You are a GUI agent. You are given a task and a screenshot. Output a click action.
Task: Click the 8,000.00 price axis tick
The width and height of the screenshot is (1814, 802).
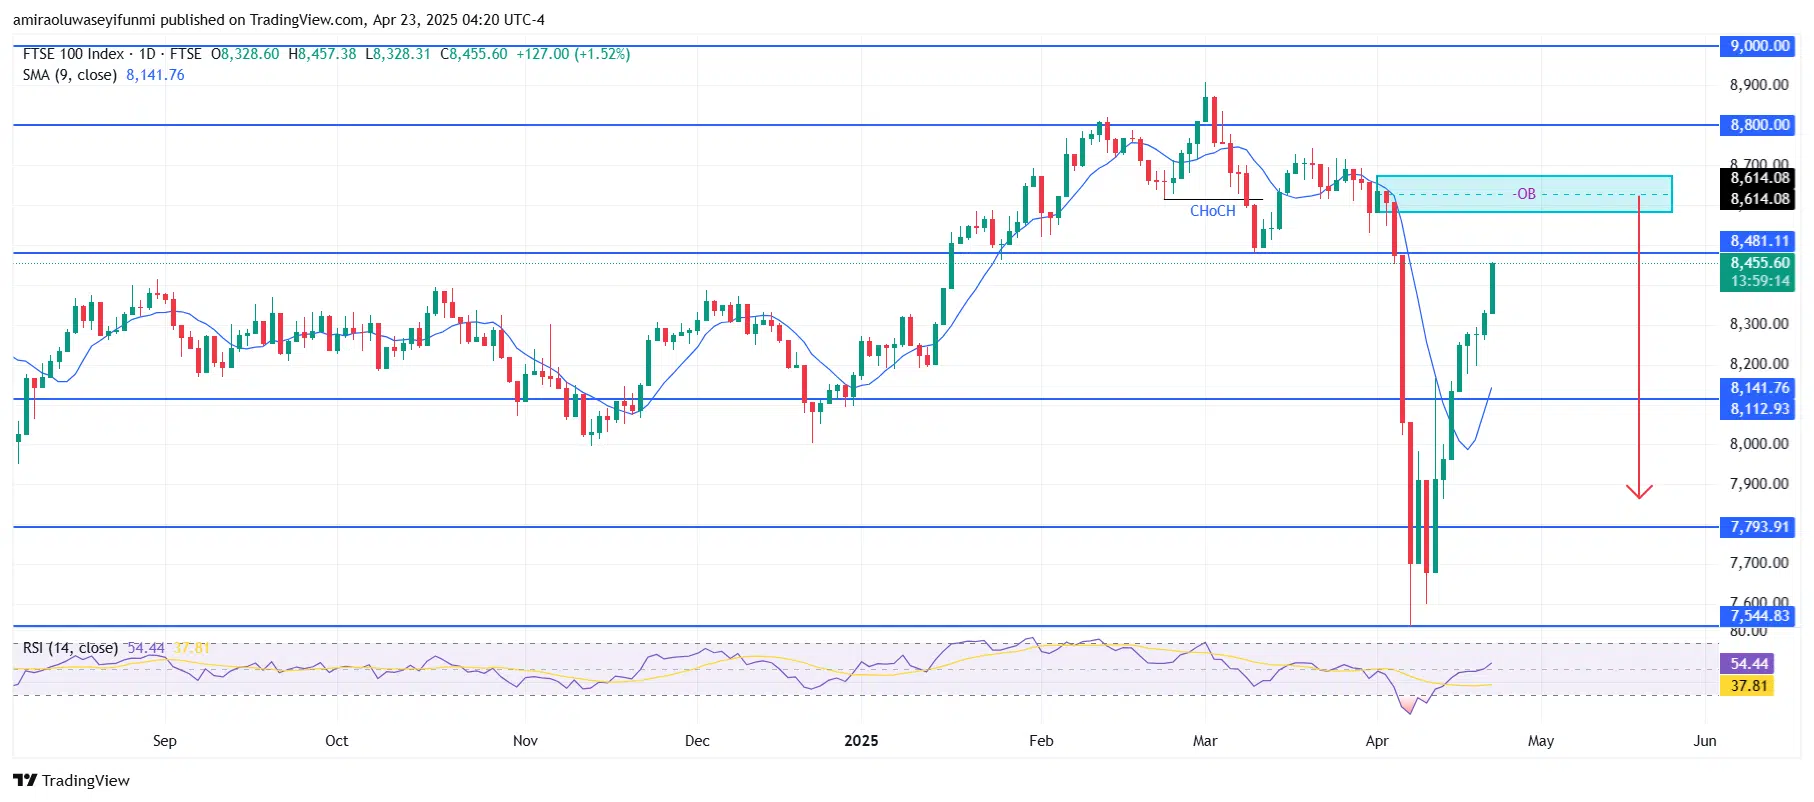click(x=1759, y=444)
